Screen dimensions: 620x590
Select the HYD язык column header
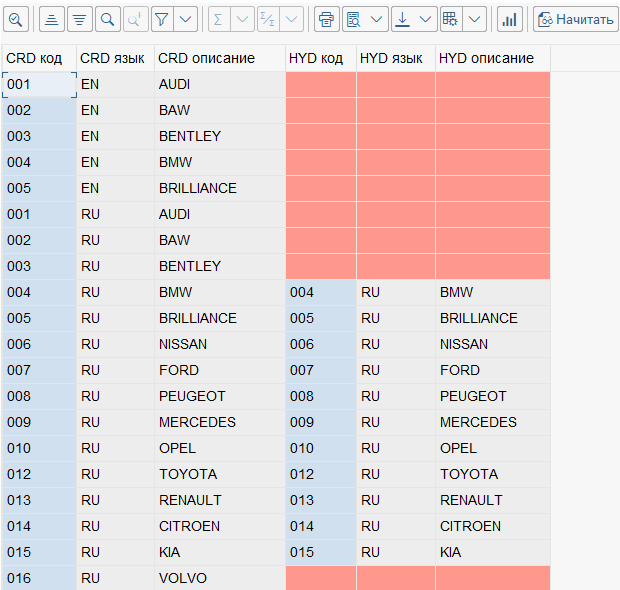396,58
